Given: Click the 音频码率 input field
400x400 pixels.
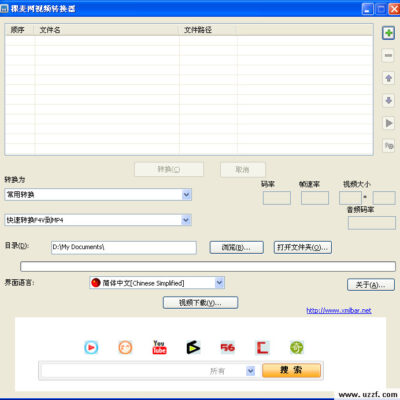Looking at the screenshot, I should 372,223.
